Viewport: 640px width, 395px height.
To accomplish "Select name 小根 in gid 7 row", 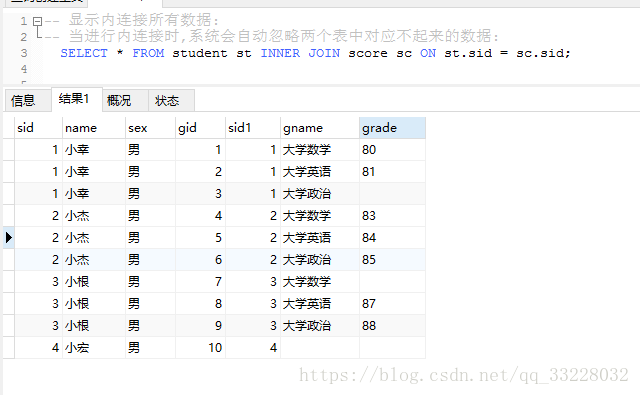I will tap(94, 282).
